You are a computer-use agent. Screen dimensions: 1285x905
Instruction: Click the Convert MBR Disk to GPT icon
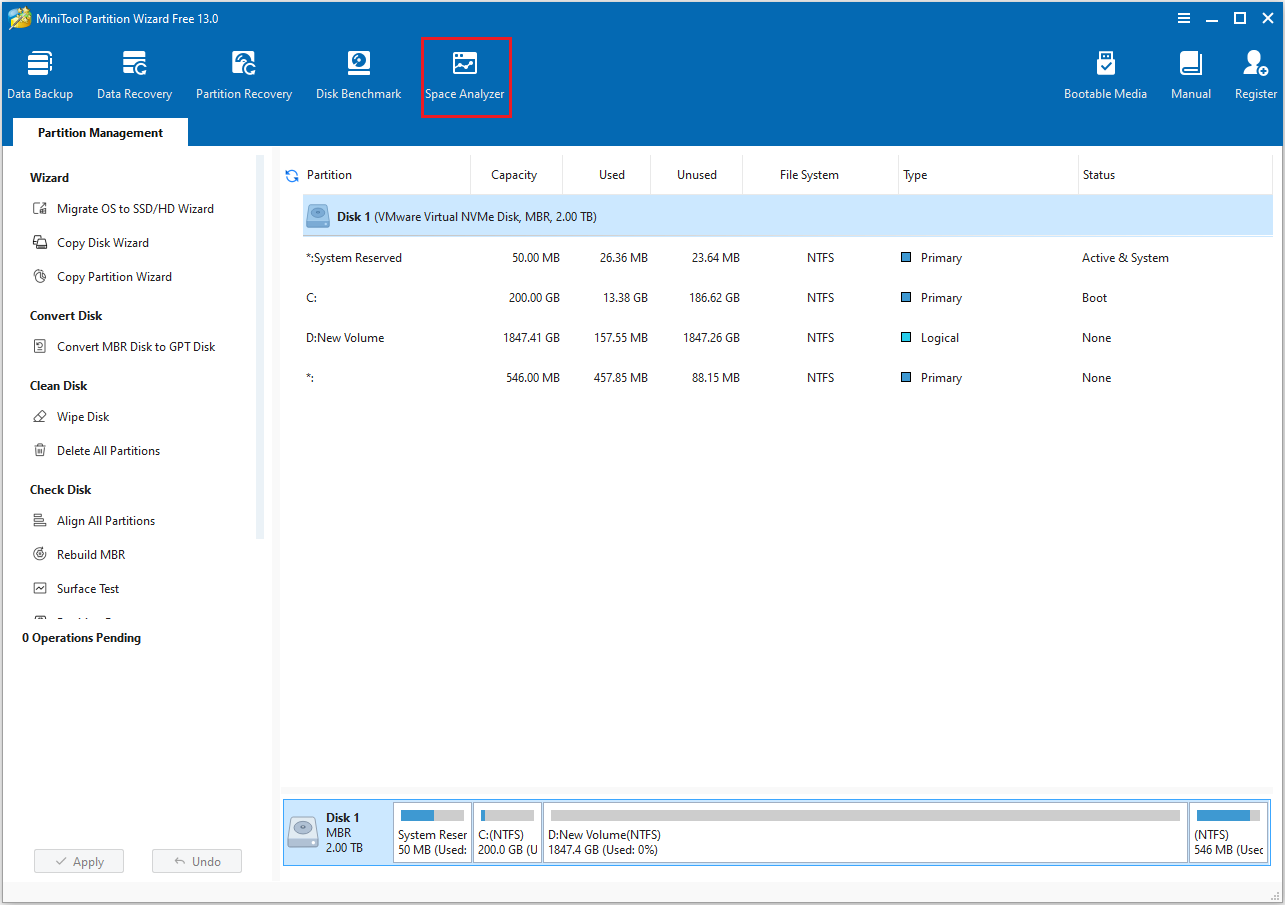coord(40,347)
